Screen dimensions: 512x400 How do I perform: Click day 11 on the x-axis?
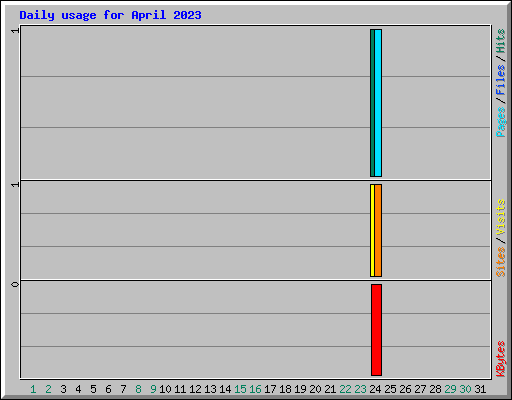tap(180, 389)
